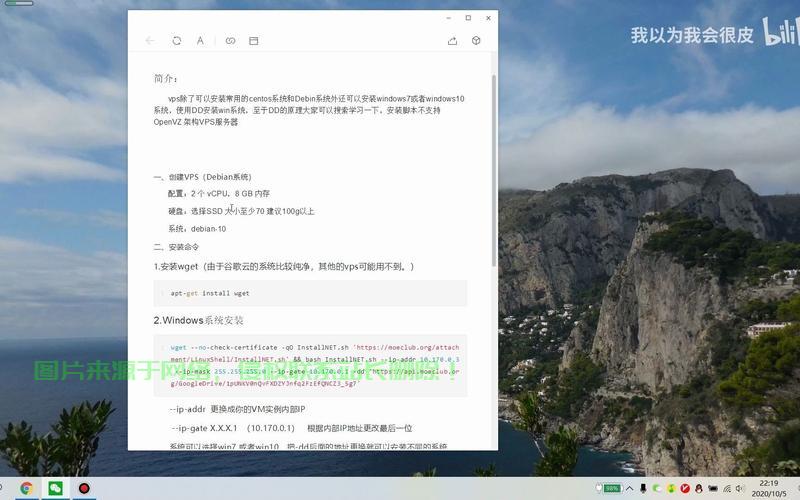Viewport: 800px width, 500px height.
Task: Click the code block apt-get install wget
Action: click(310, 293)
